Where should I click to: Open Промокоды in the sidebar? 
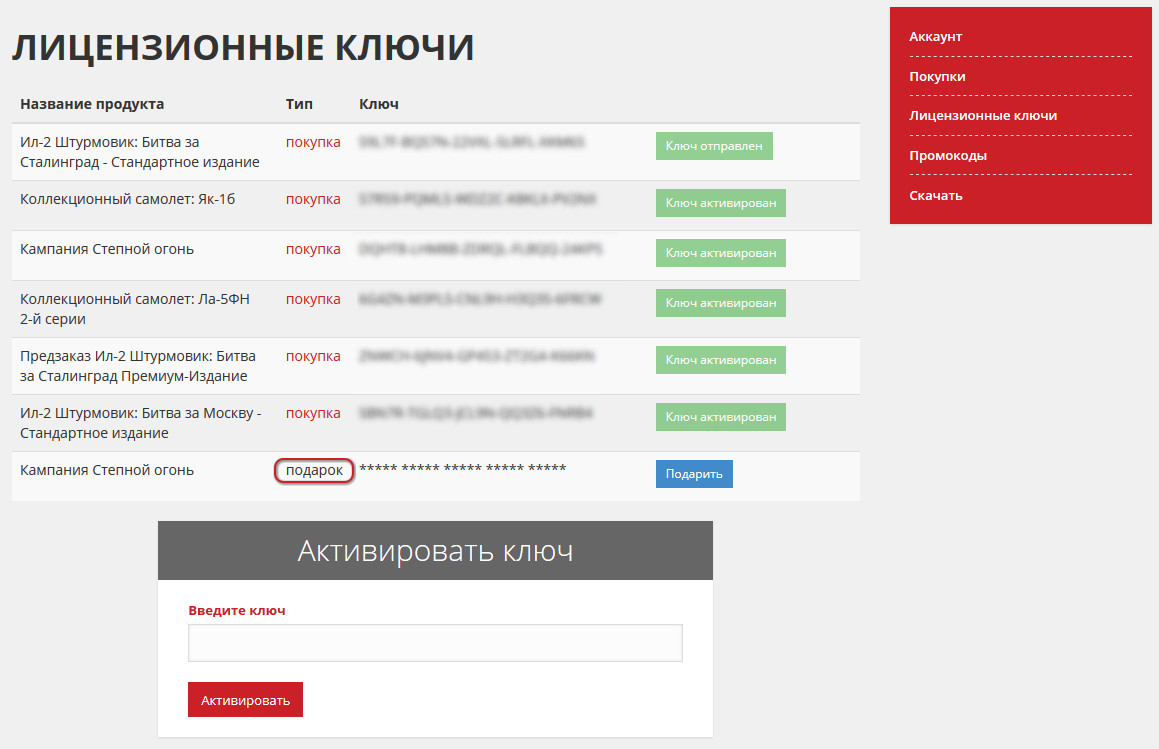(x=948, y=155)
